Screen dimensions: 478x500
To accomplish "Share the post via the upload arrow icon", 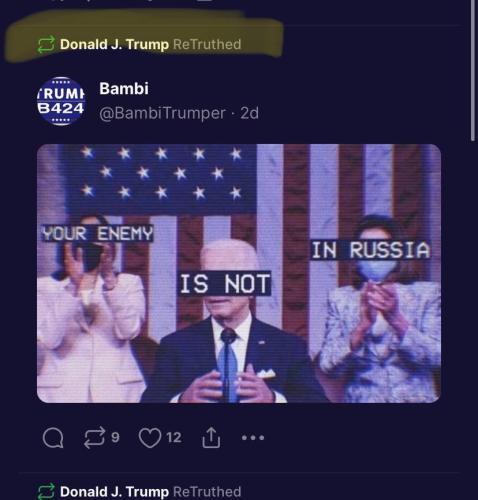I will 211,438.
